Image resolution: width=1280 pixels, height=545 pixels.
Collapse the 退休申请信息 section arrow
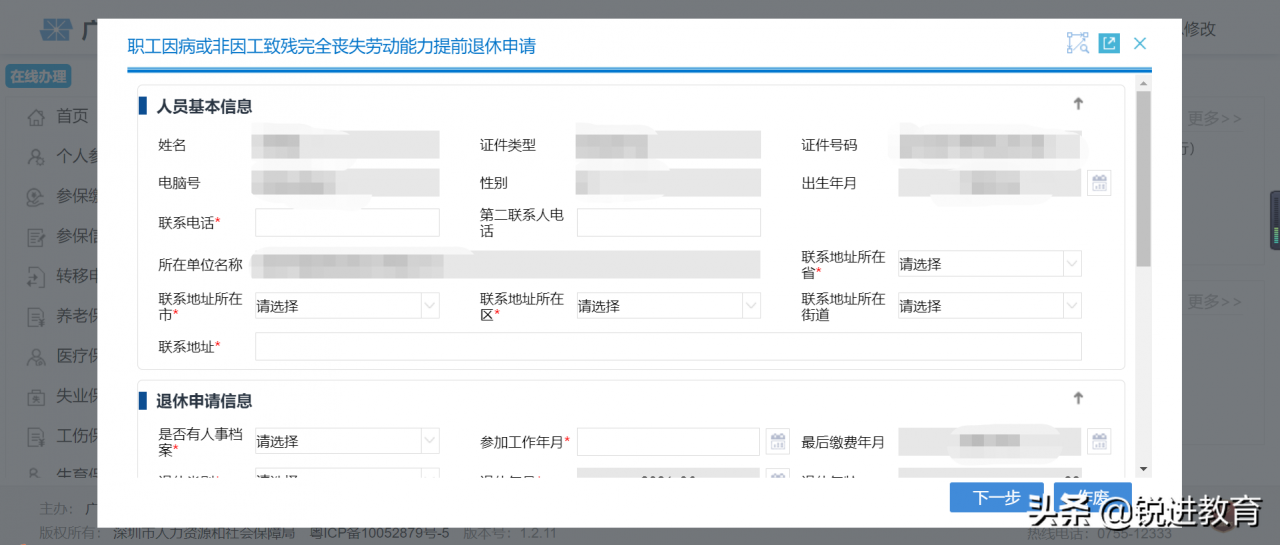click(1078, 398)
